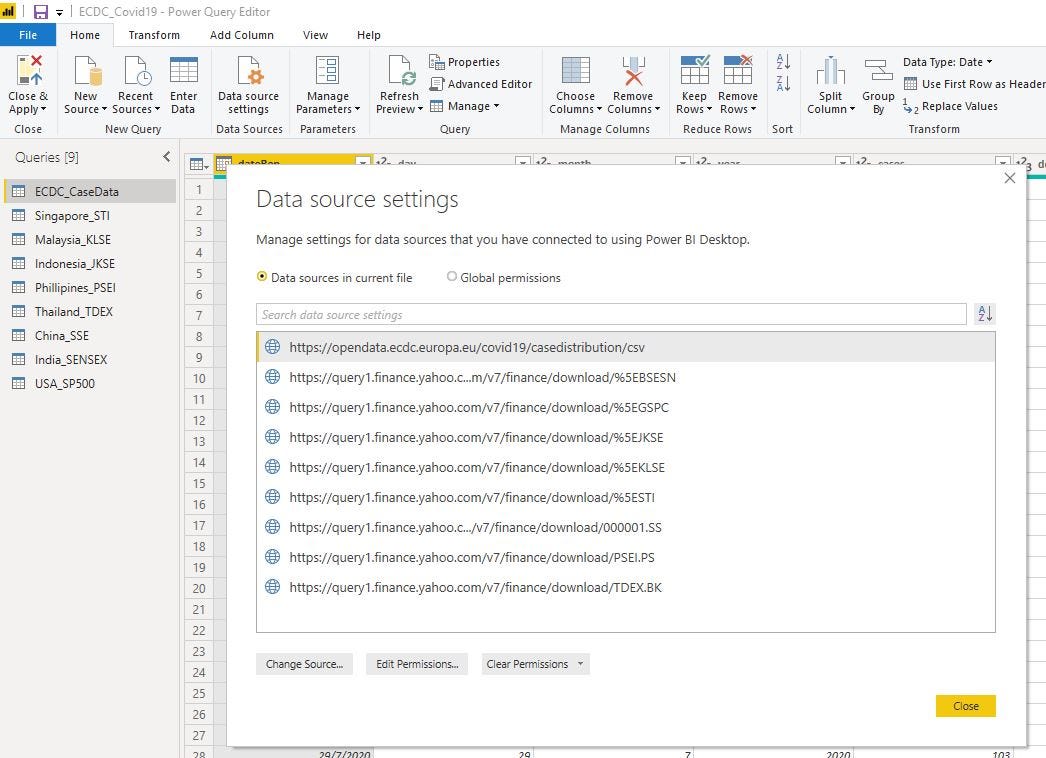The image size is (1046, 758).
Task: Switch to the Transform tab
Action: (x=154, y=35)
